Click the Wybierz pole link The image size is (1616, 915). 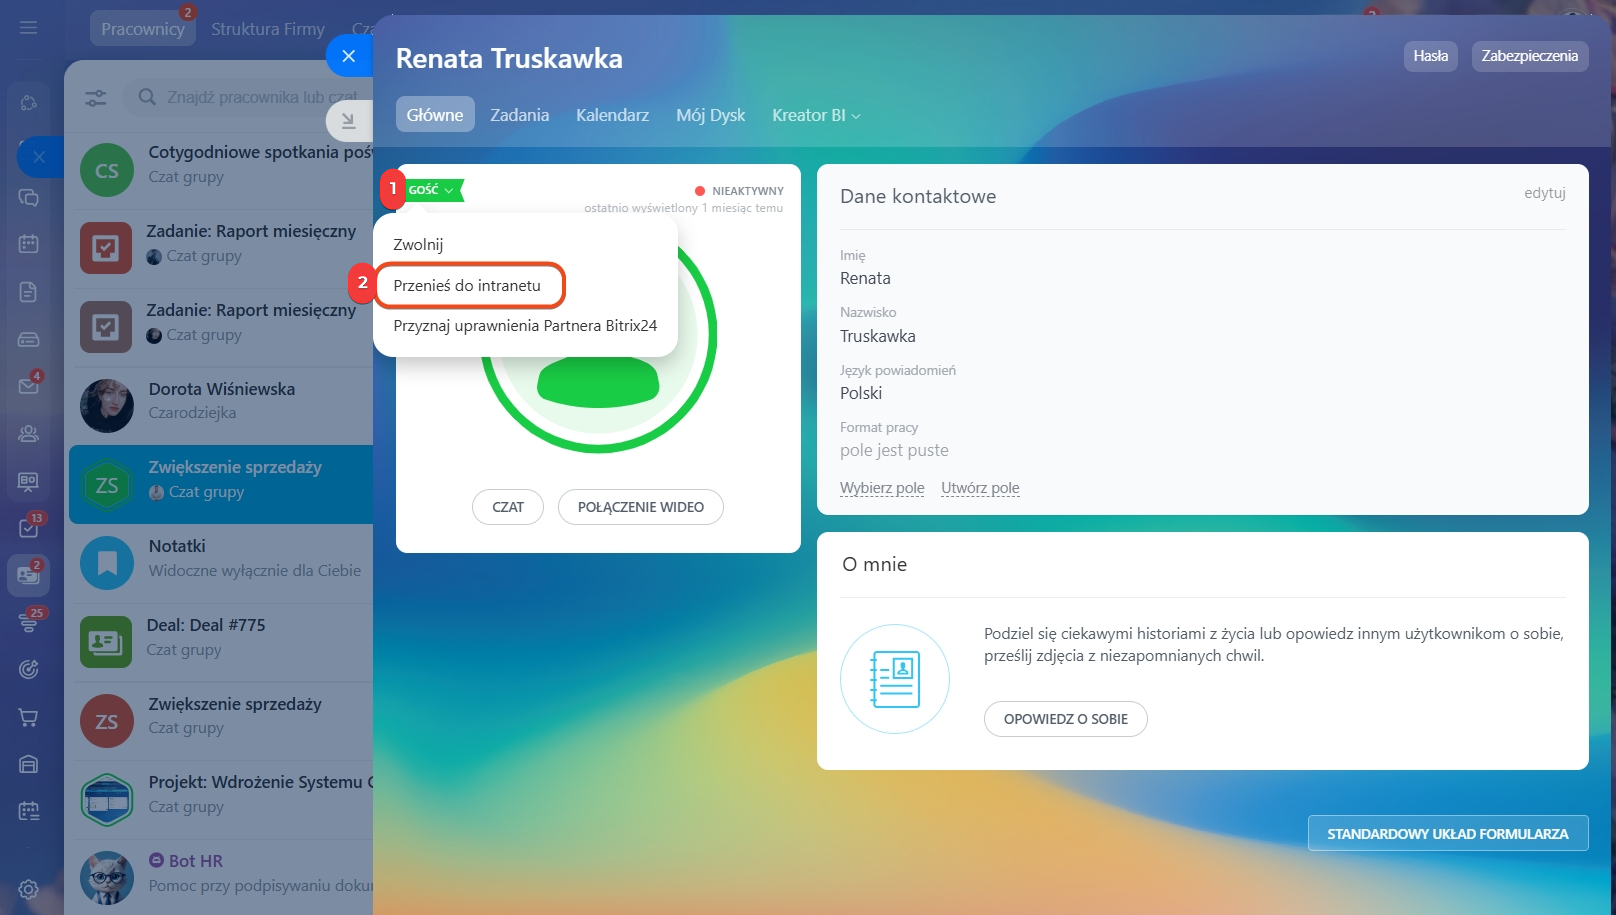tap(882, 488)
